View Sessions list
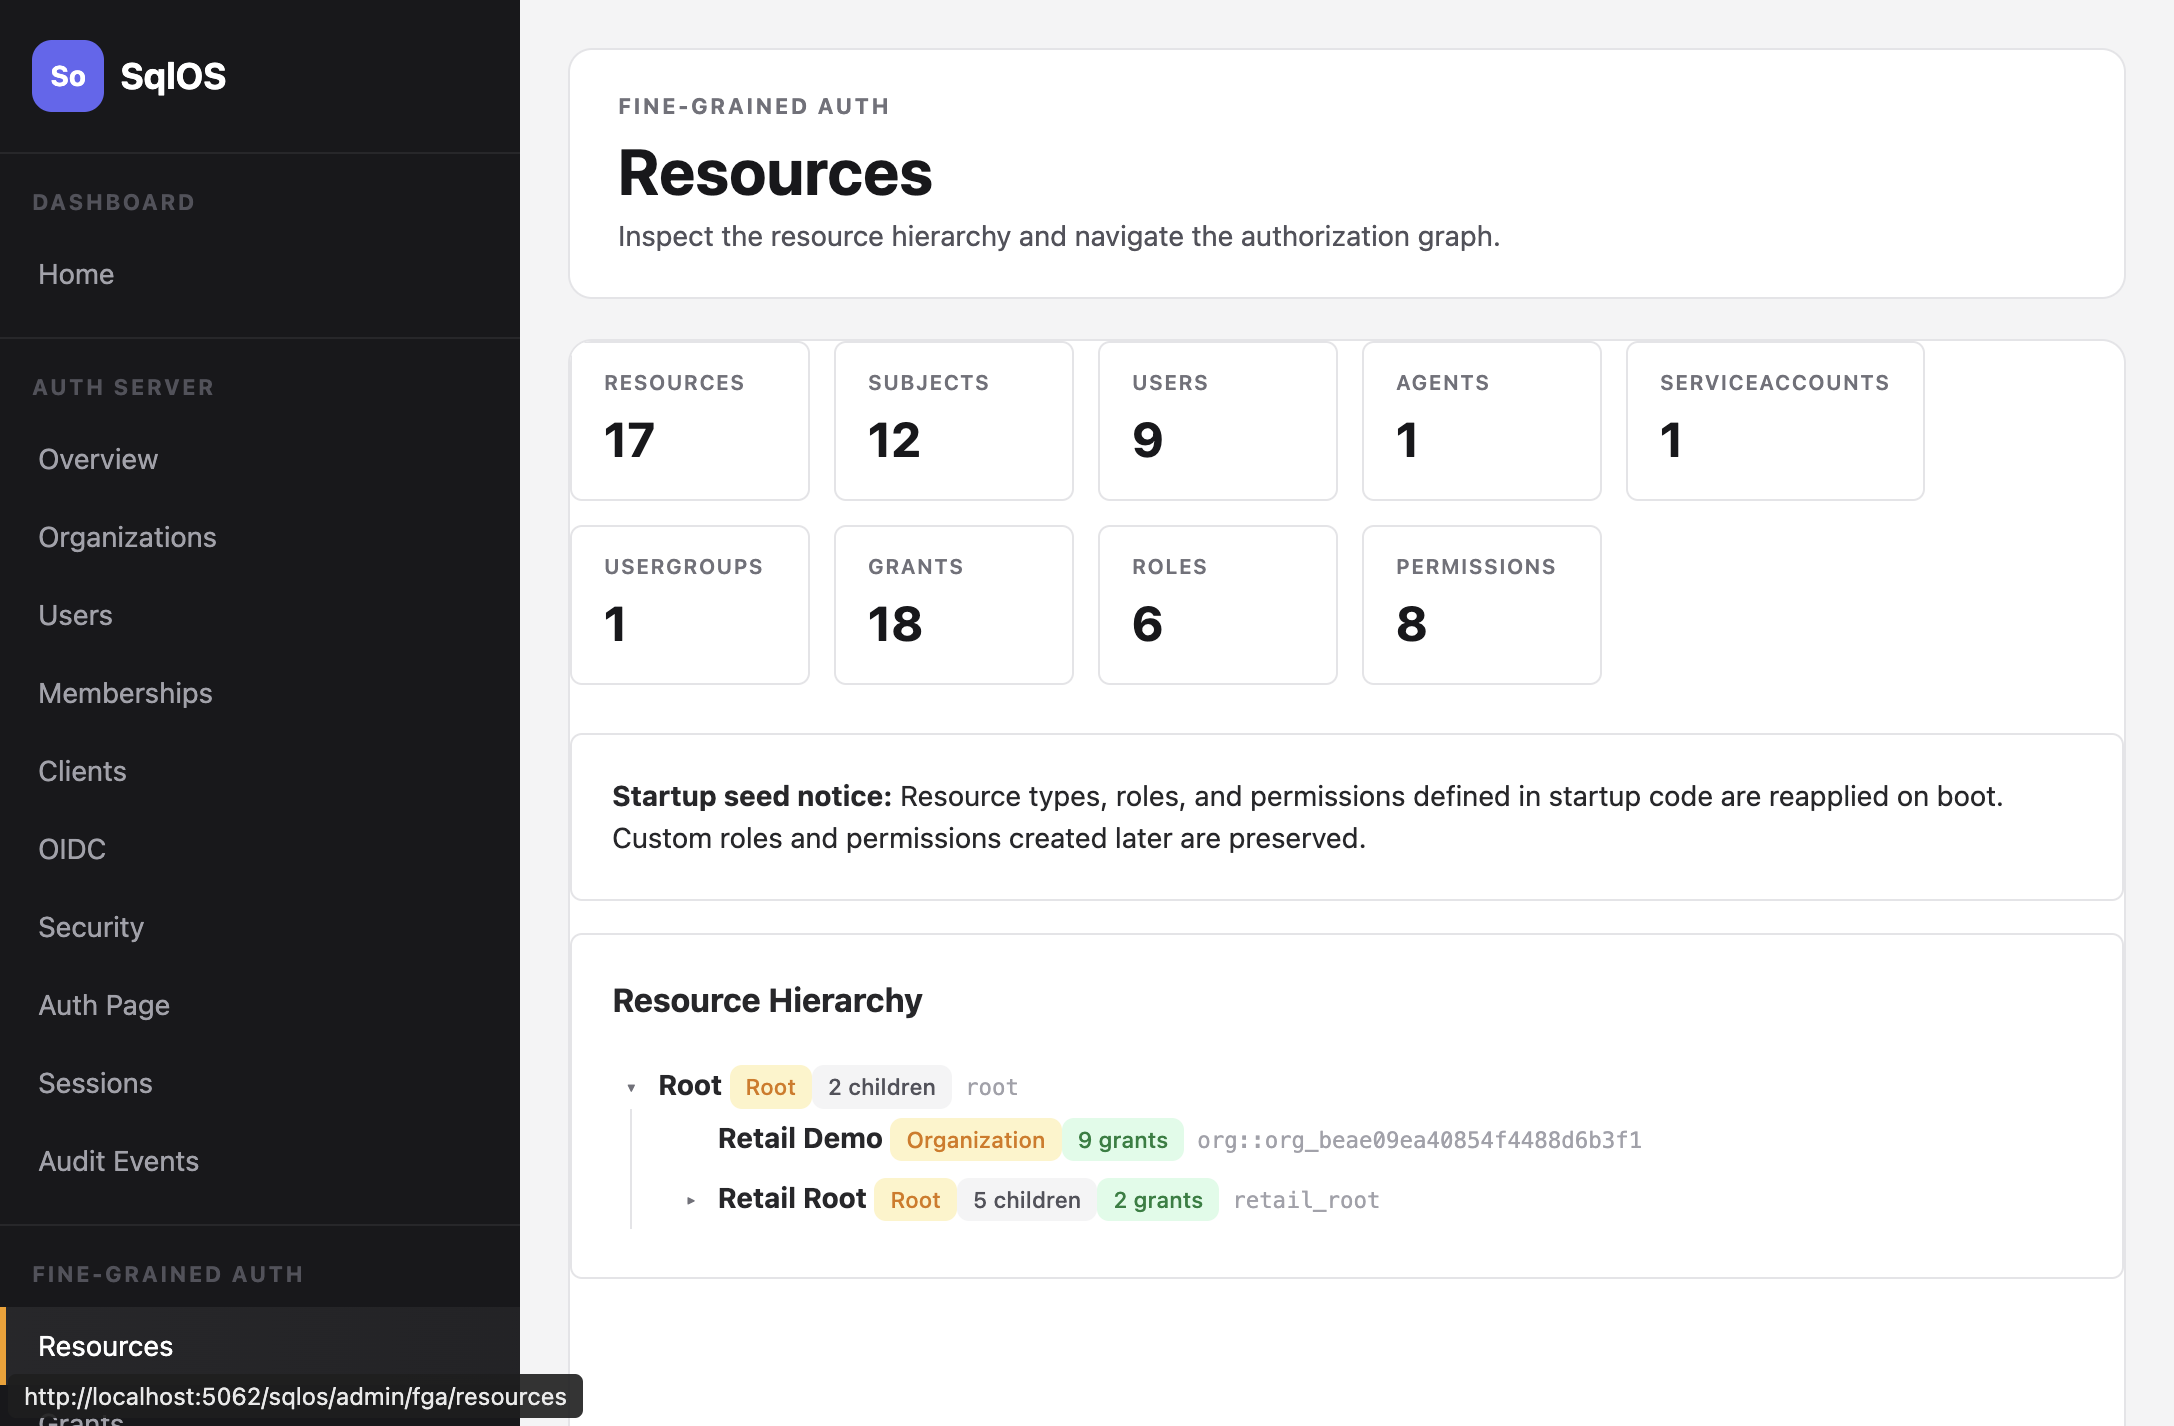The width and height of the screenshot is (2174, 1426). [x=95, y=1083]
